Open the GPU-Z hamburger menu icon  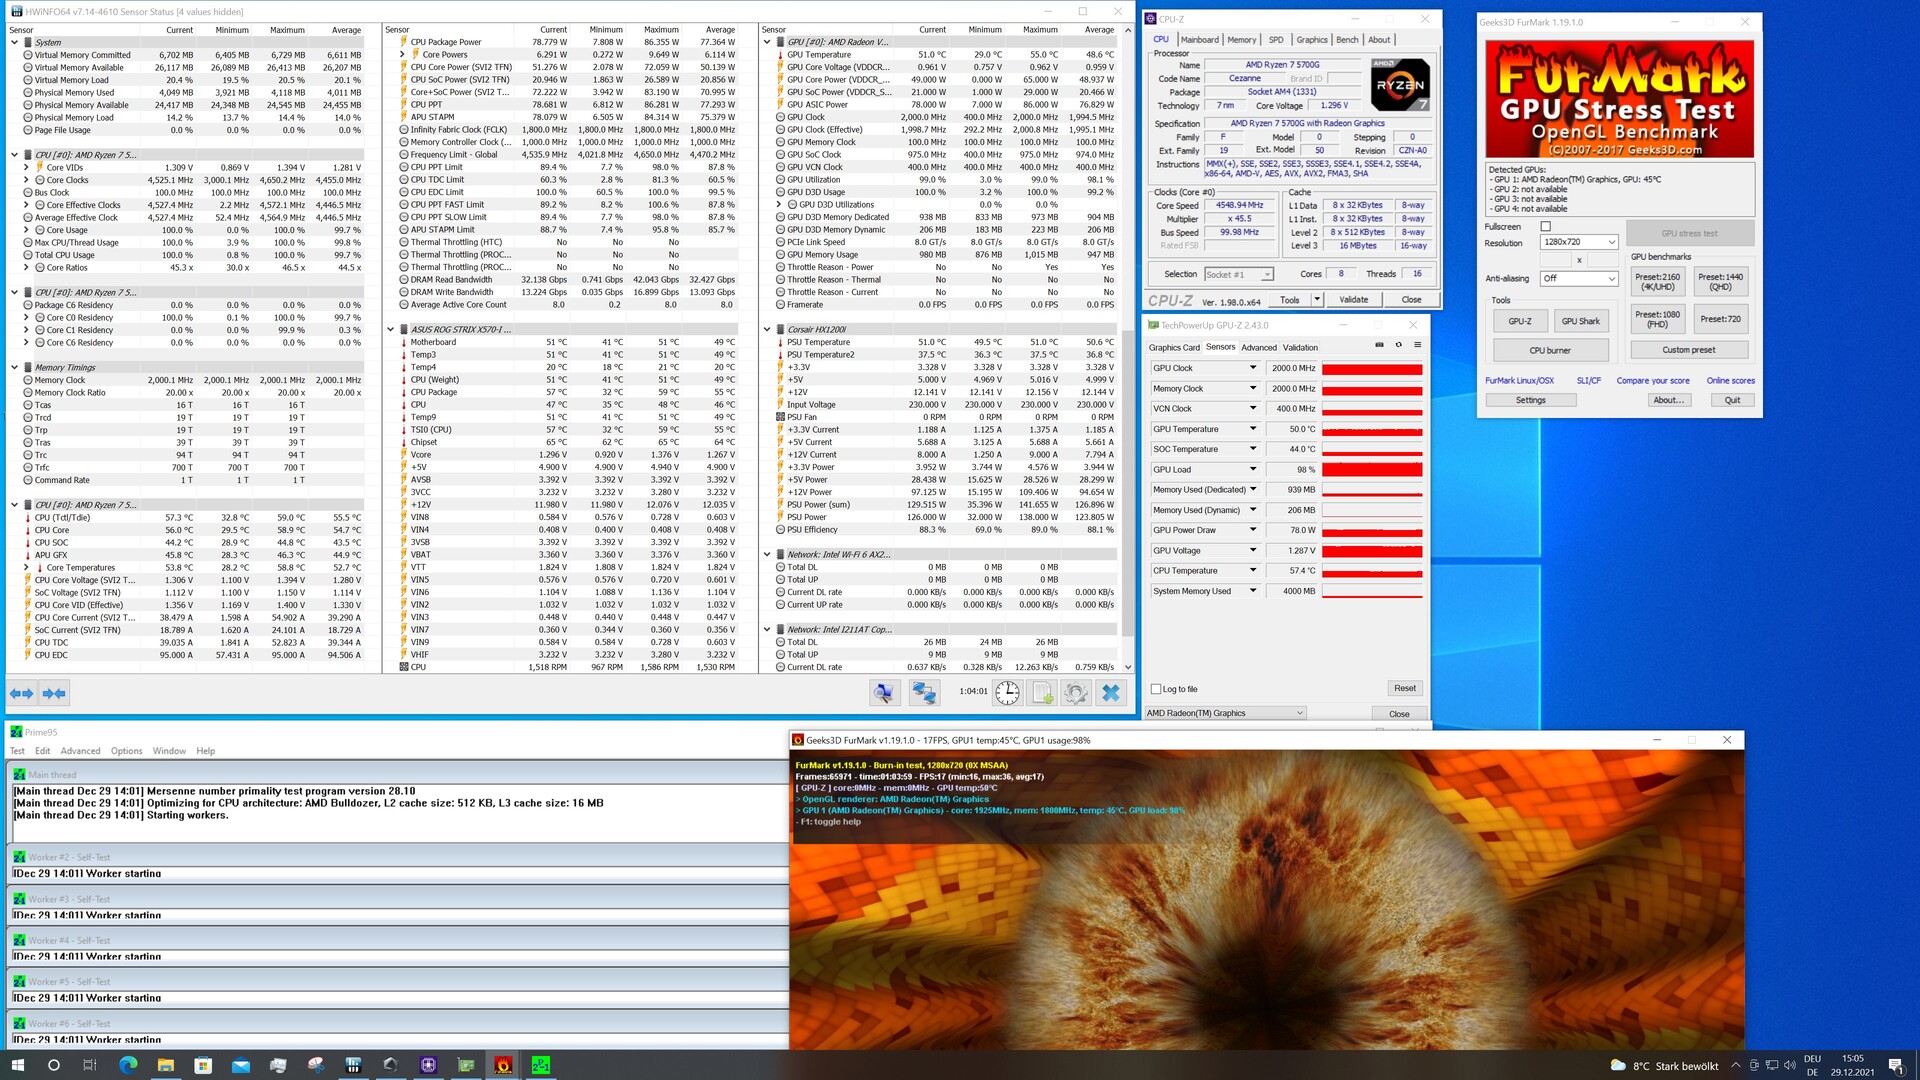(1417, 345)
